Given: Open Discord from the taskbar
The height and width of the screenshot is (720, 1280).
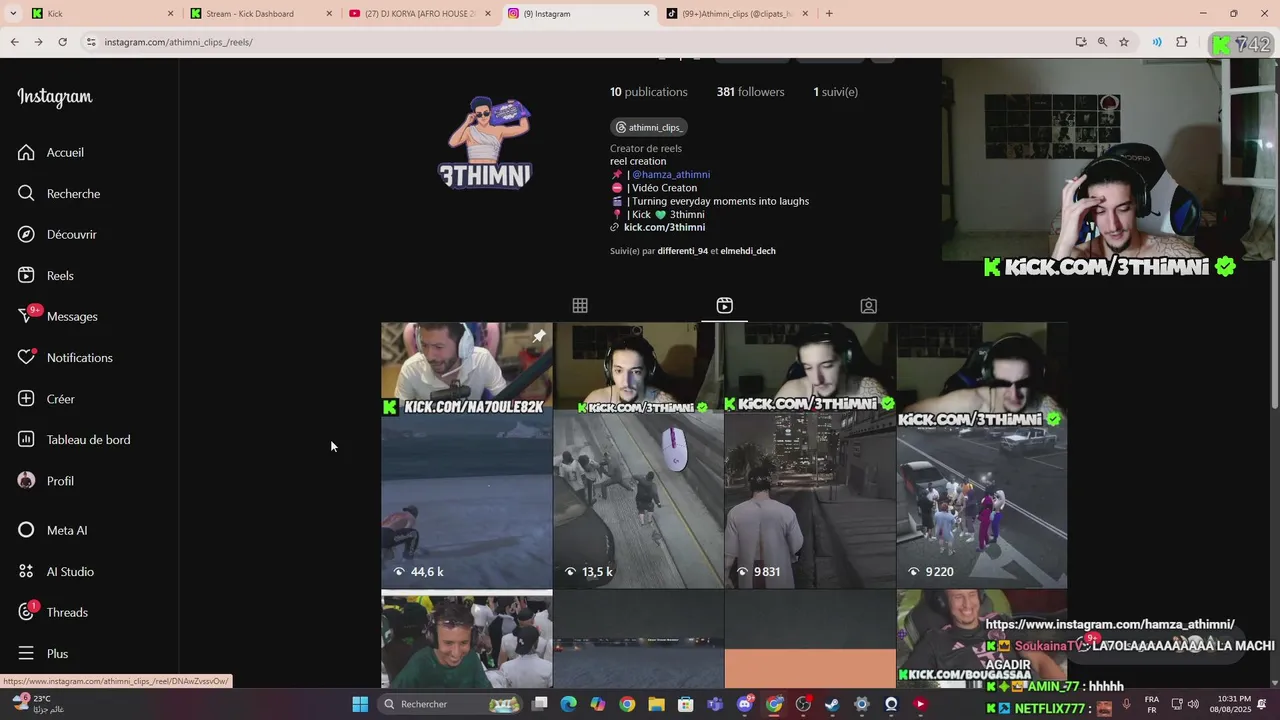Looking at the screenshot, I should pyautogui.click(x=745, y=704).
